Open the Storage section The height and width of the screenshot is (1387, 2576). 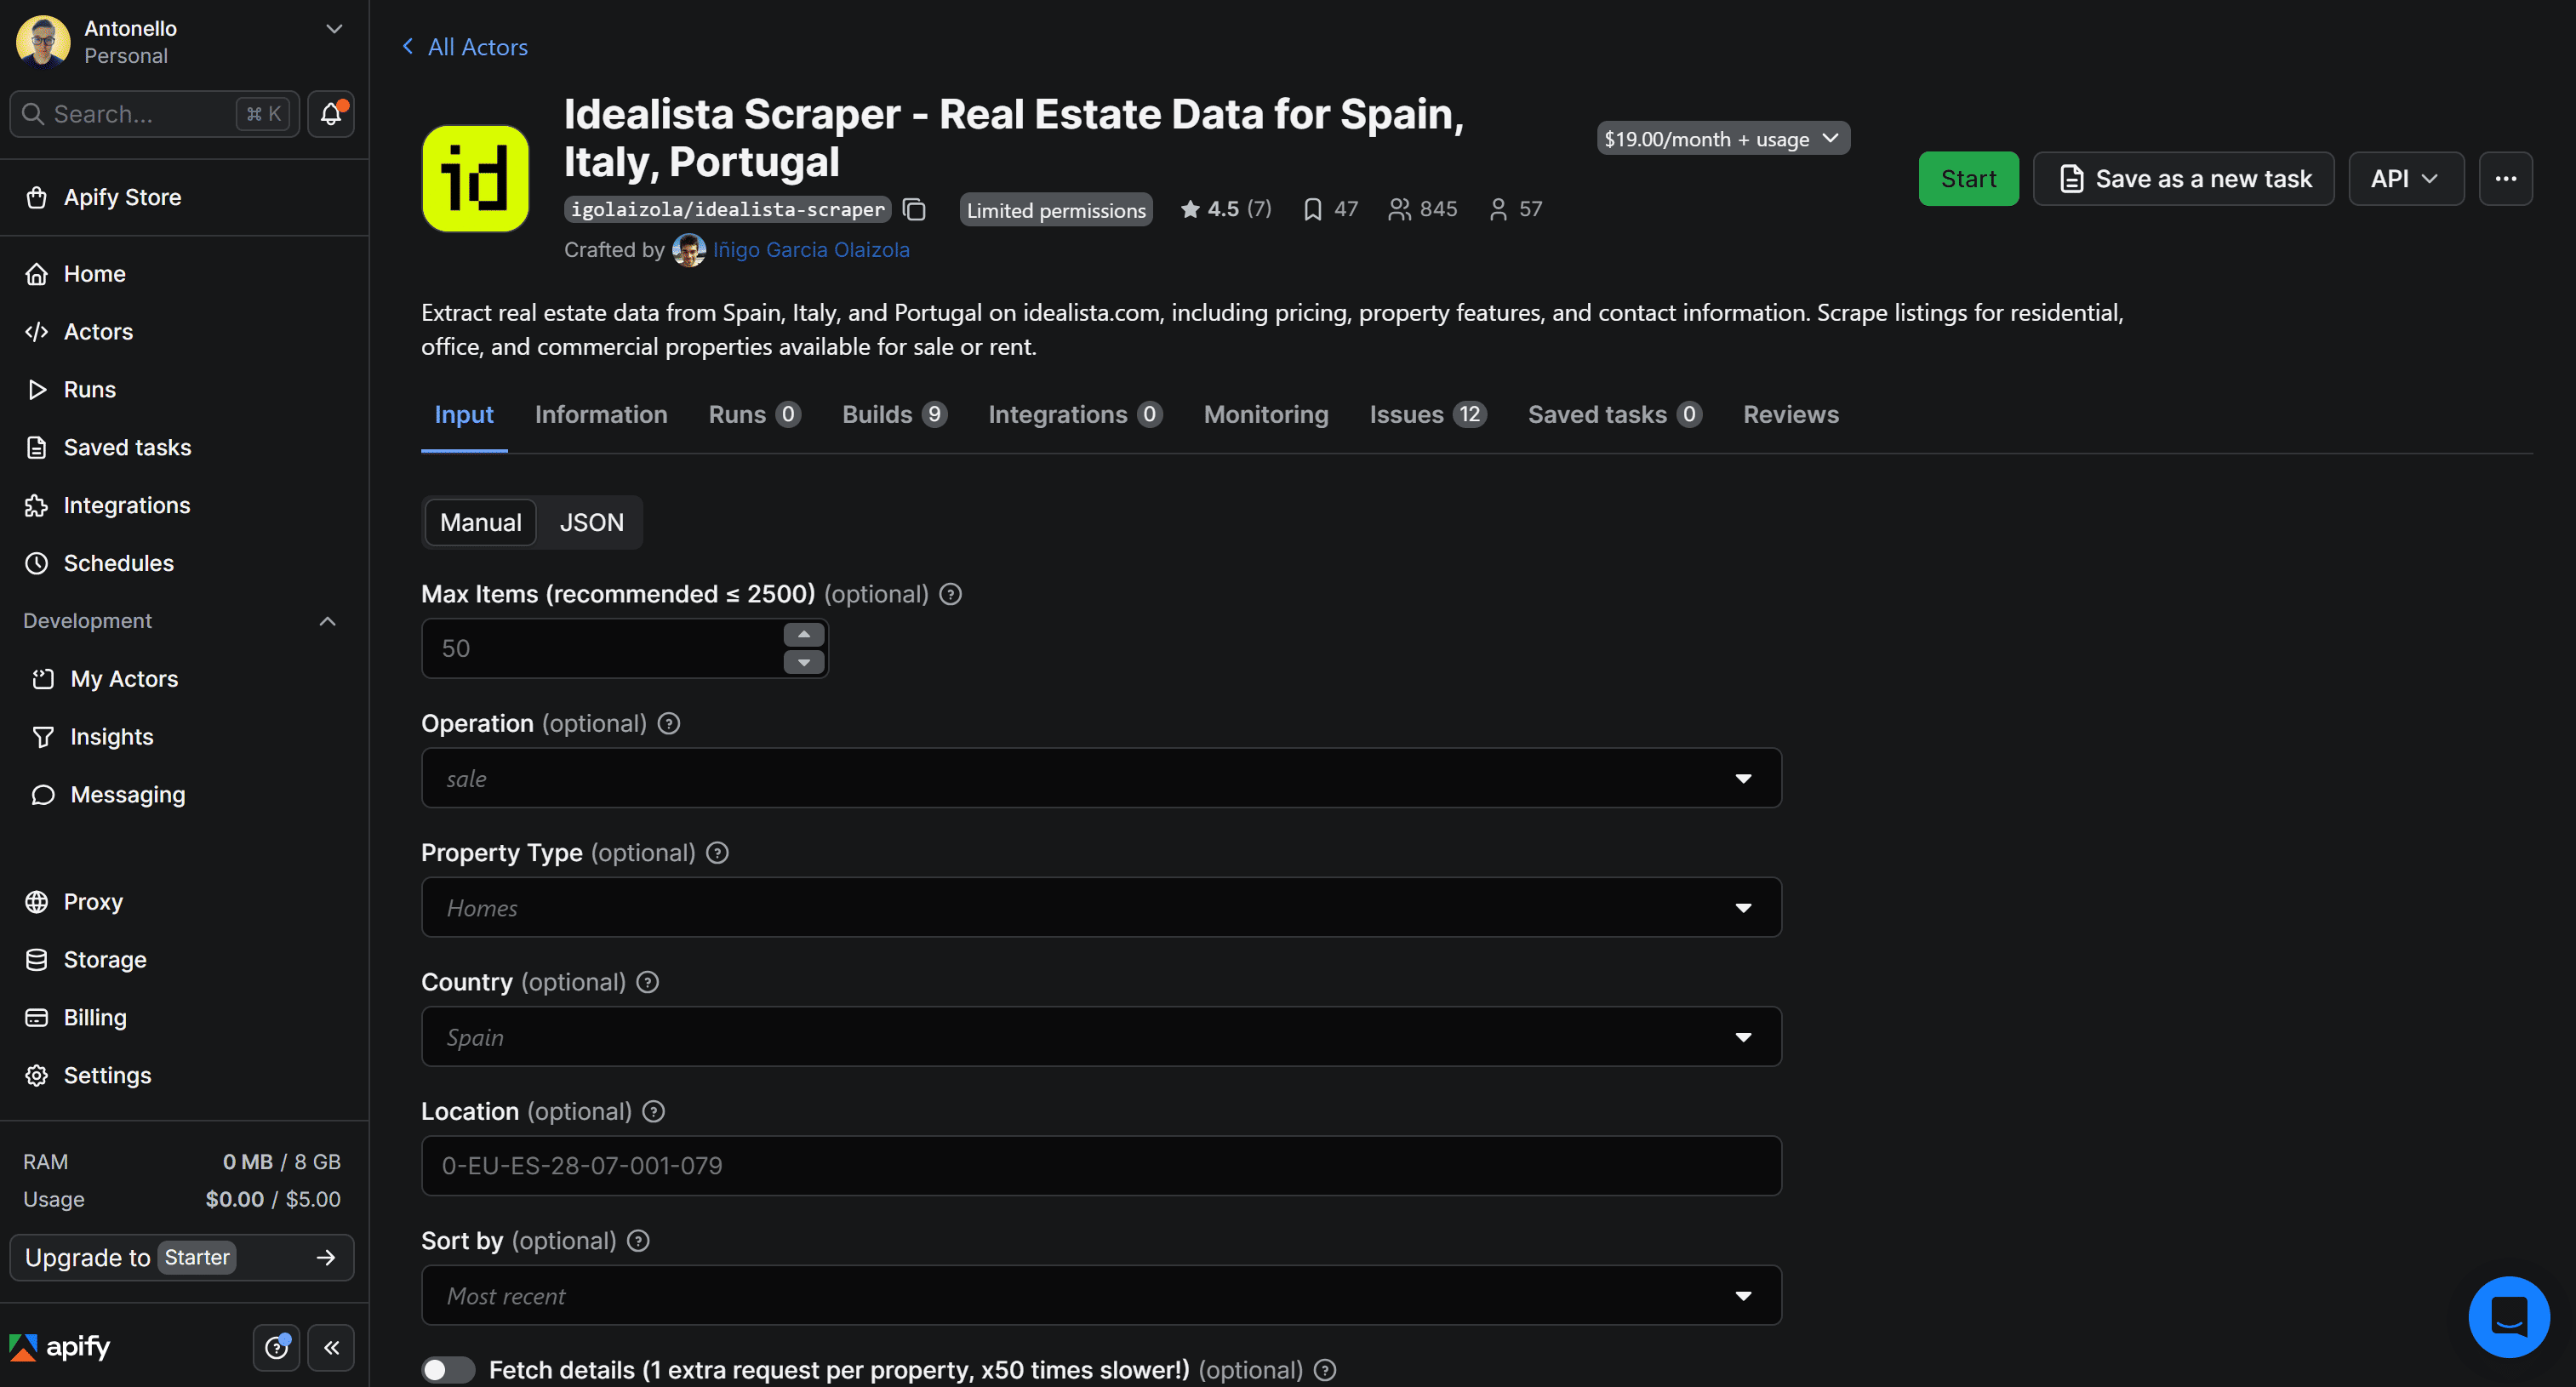(104, 959)
